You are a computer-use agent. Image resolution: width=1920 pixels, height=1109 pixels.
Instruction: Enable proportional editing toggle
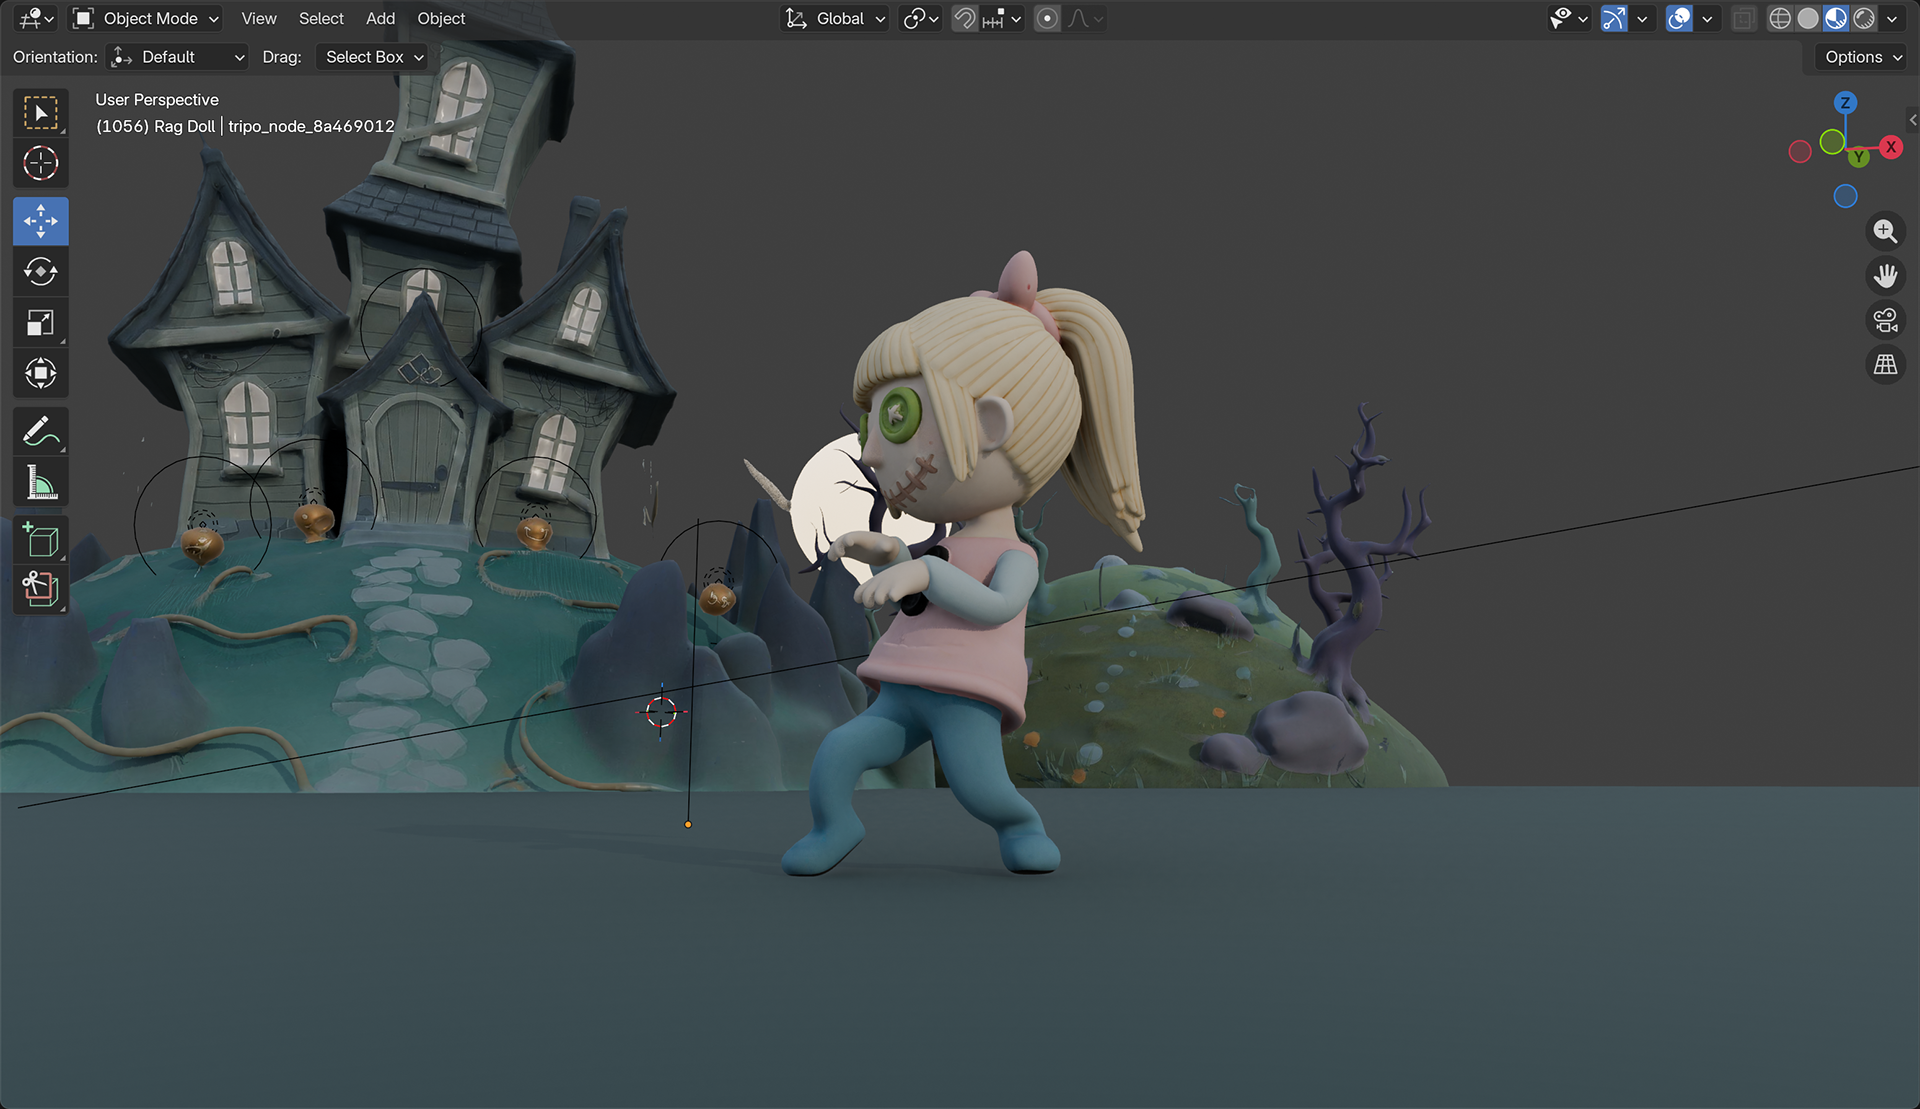[x=1047, y=18]
